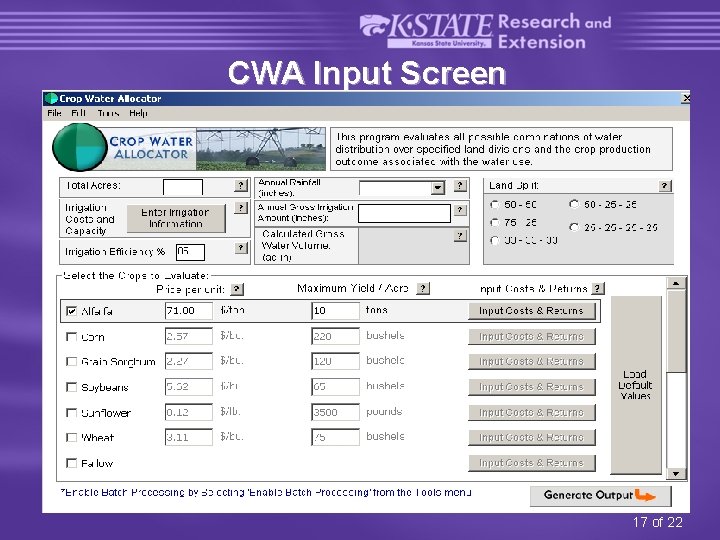This screenshot has height=540, width=720.
Task: Click help icon next to Maximum Yield / Acre
Action: click(423, 288)
